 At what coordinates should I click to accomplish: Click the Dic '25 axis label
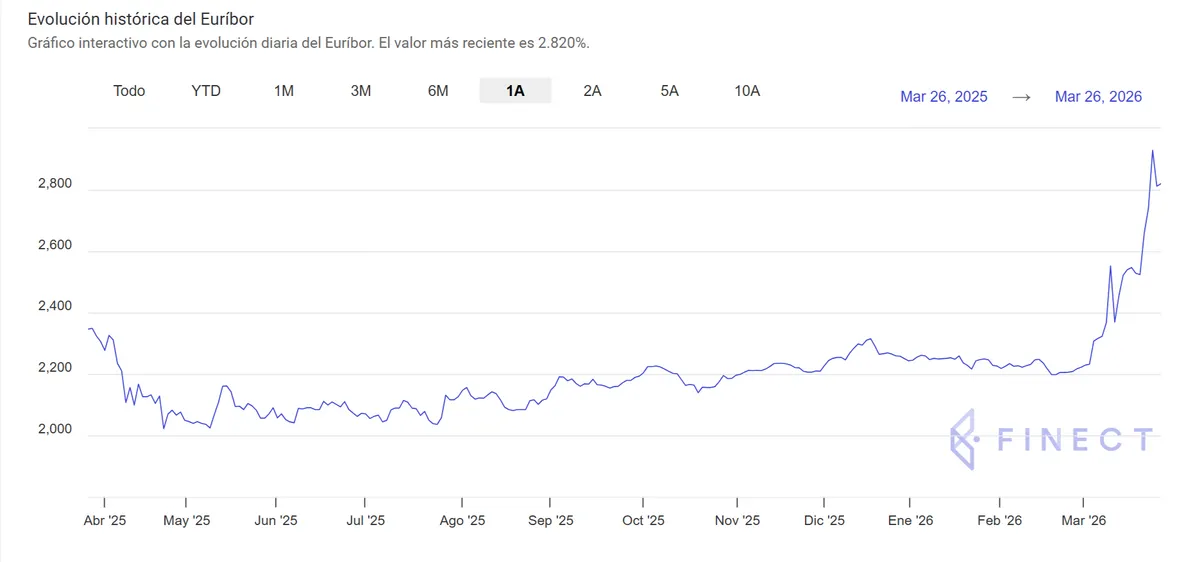tap(825, 521)
